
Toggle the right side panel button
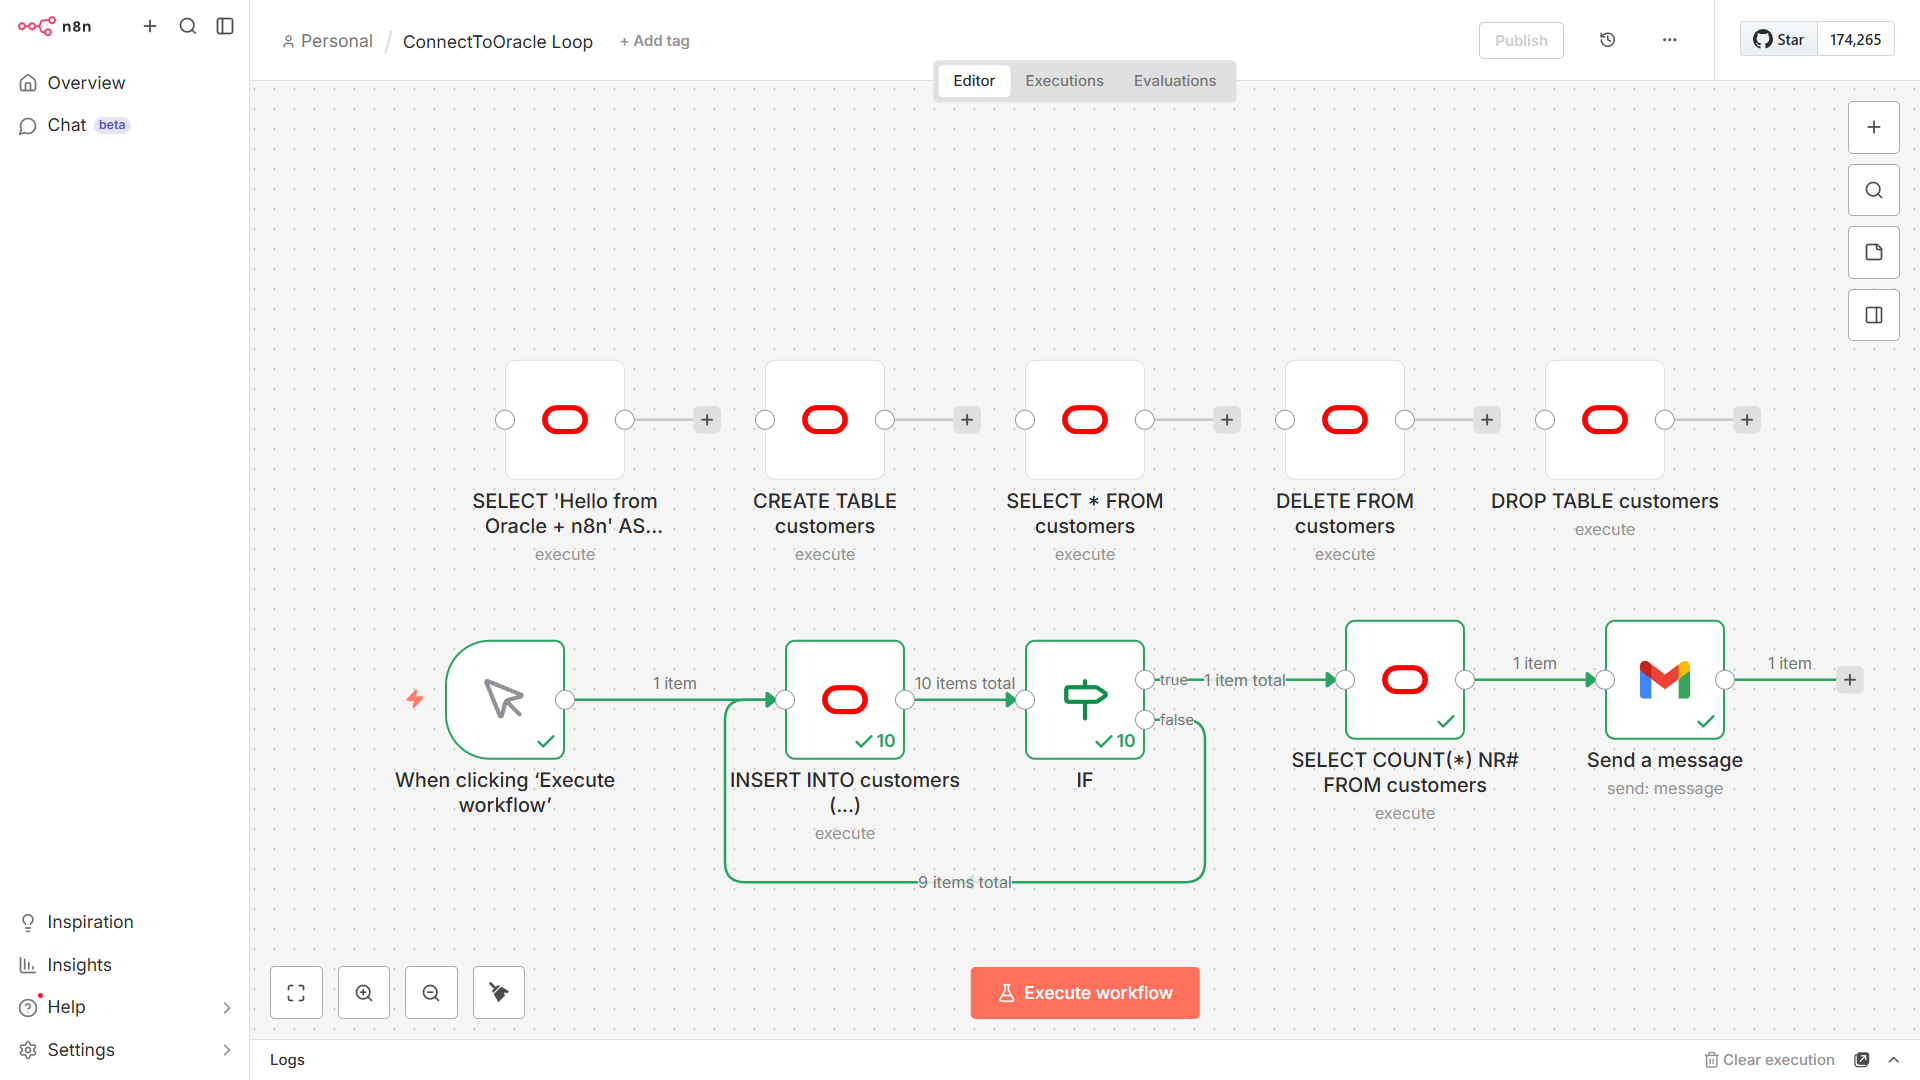click(x=1874, y=315)
